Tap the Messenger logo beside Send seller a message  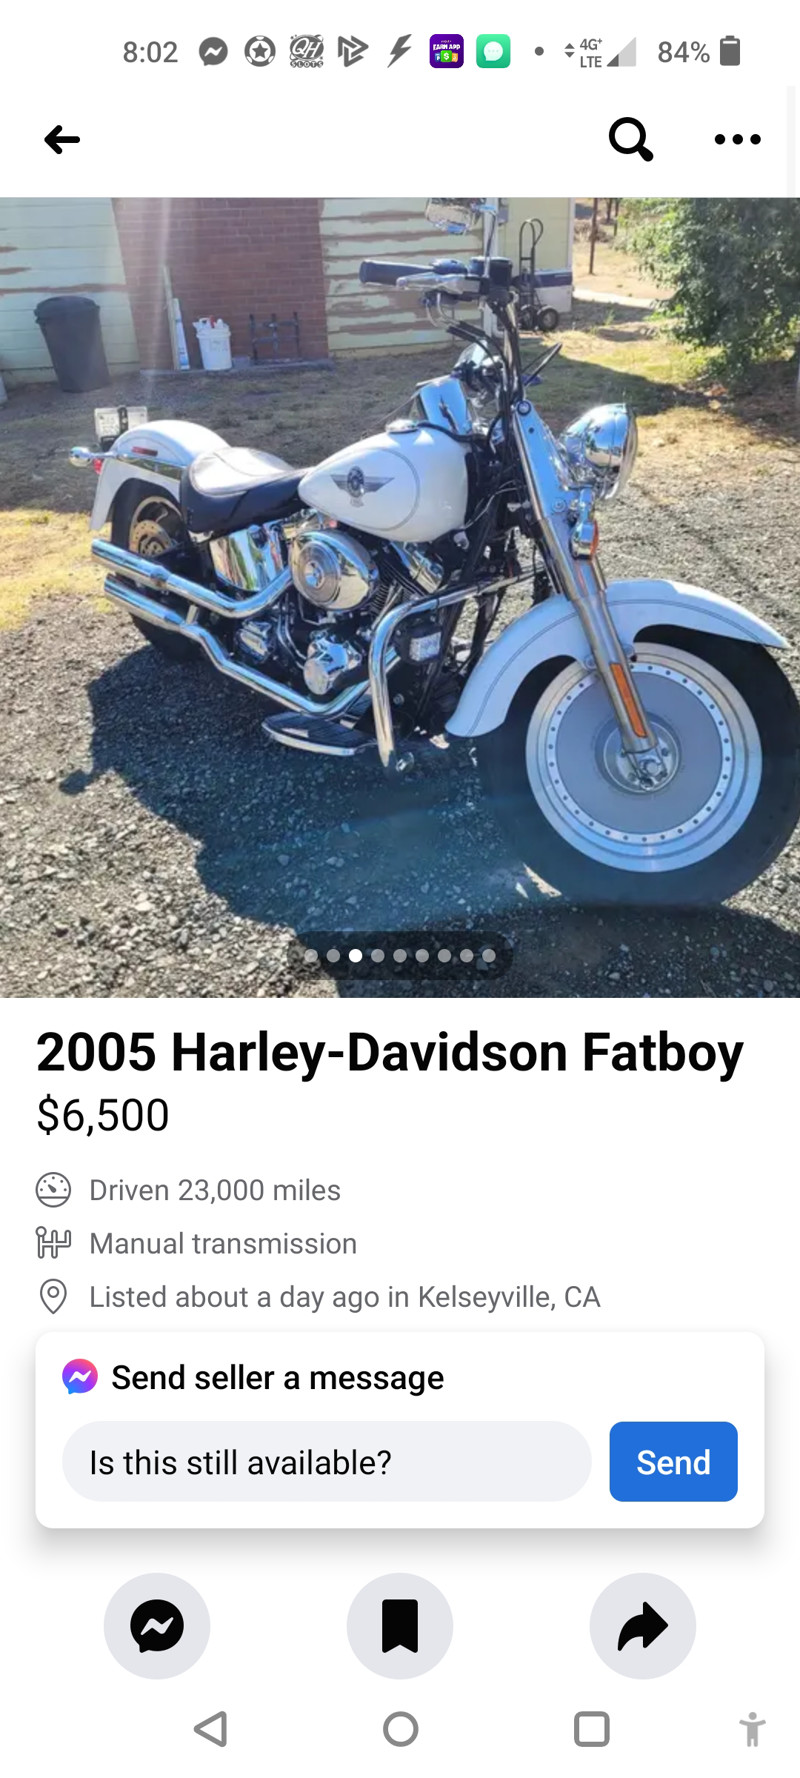click(80, 1377)
